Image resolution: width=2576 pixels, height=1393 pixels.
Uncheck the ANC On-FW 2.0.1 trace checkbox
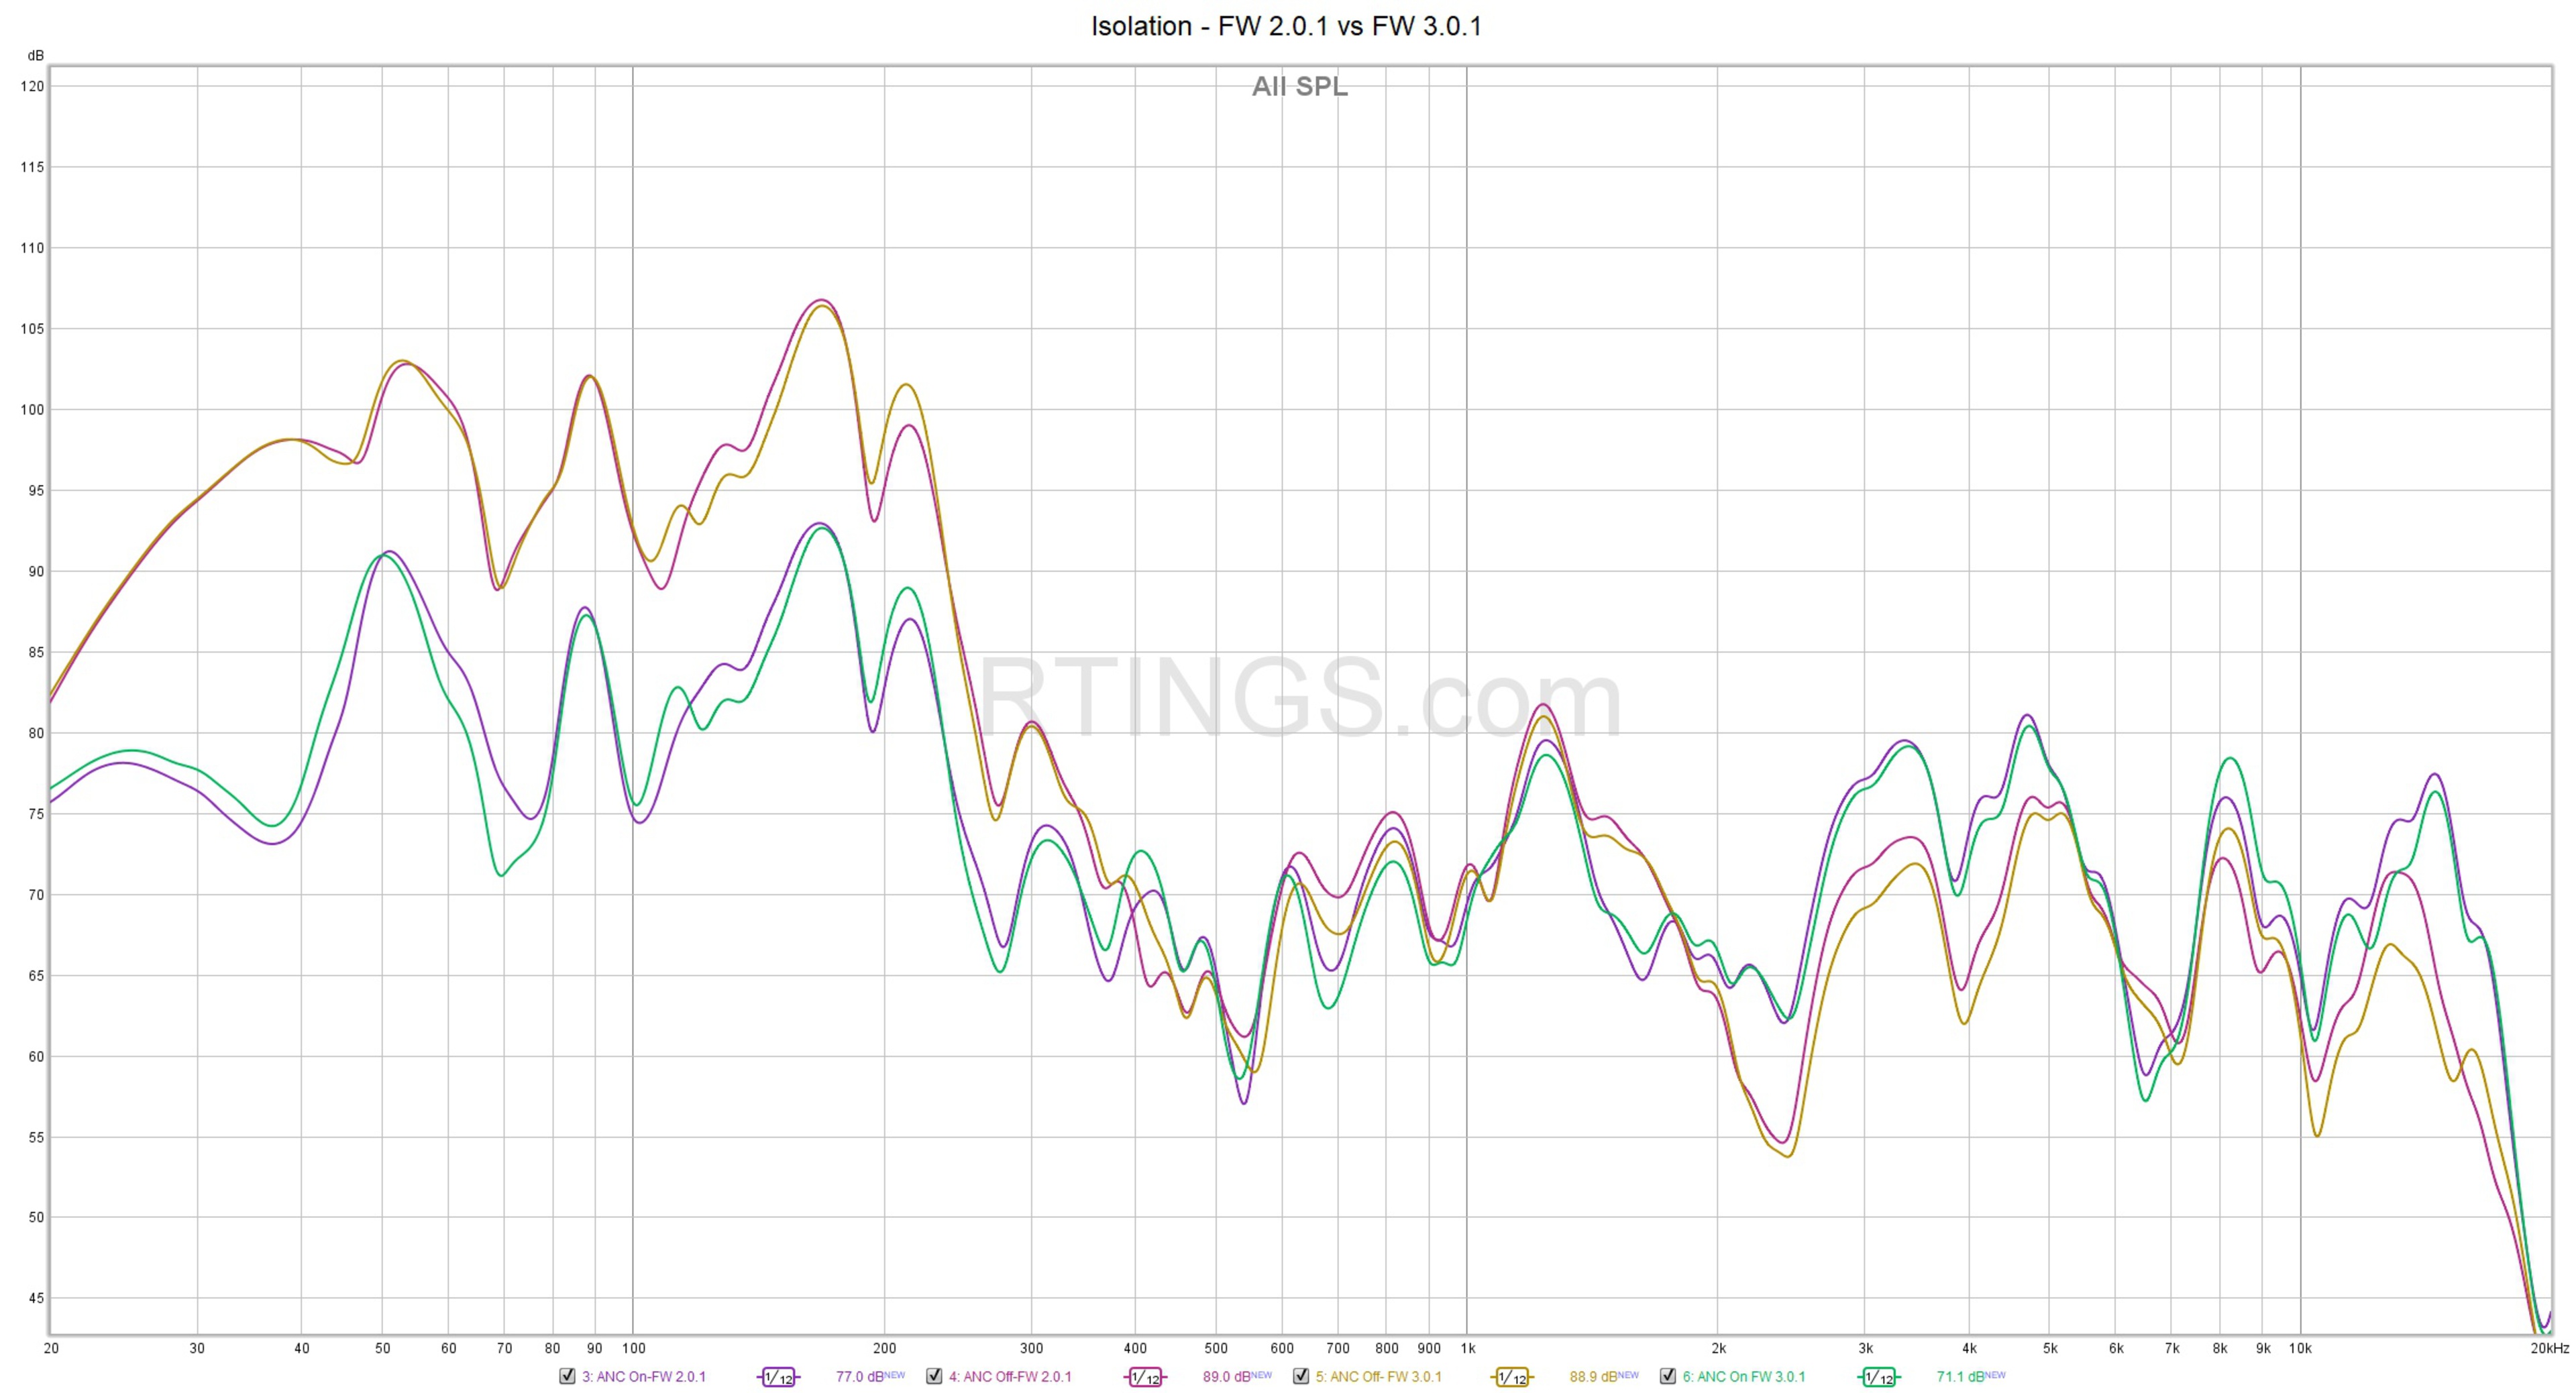tap(567, 1376)
